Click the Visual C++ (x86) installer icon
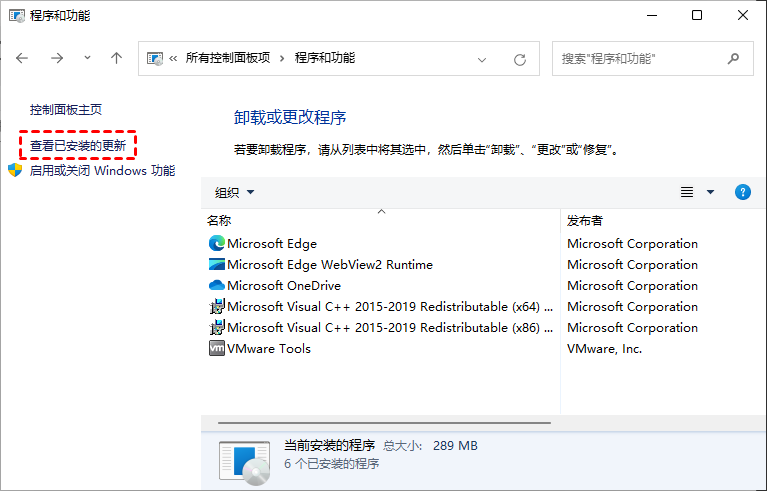Image resolution: width=767 pixels, height=491 pixels. pos(217,328)
